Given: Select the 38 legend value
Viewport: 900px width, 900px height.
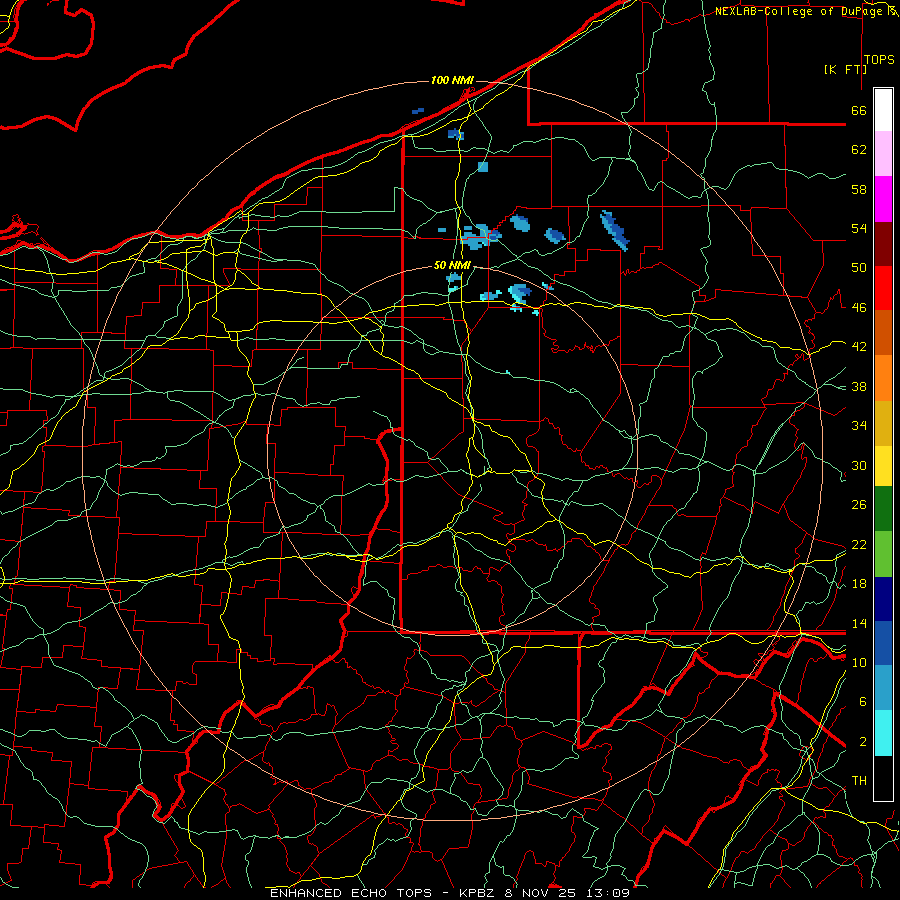Looking at the screenshot, I should click(859, 386).
